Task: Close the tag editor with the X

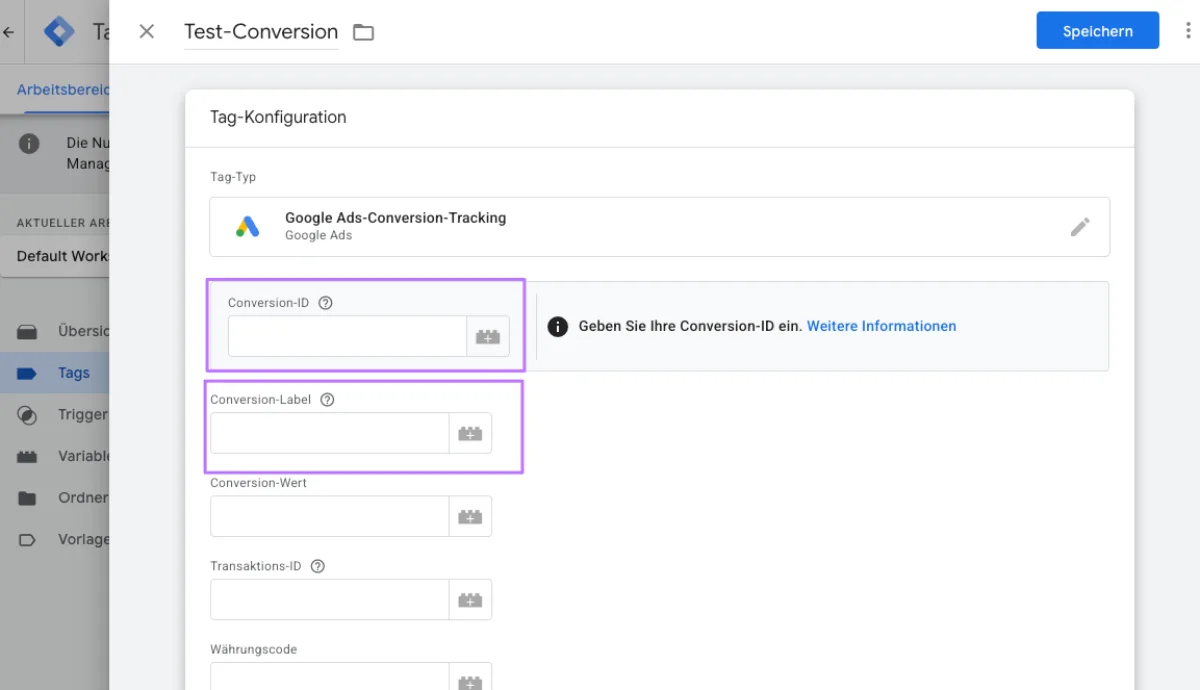Action: [146, 31]
